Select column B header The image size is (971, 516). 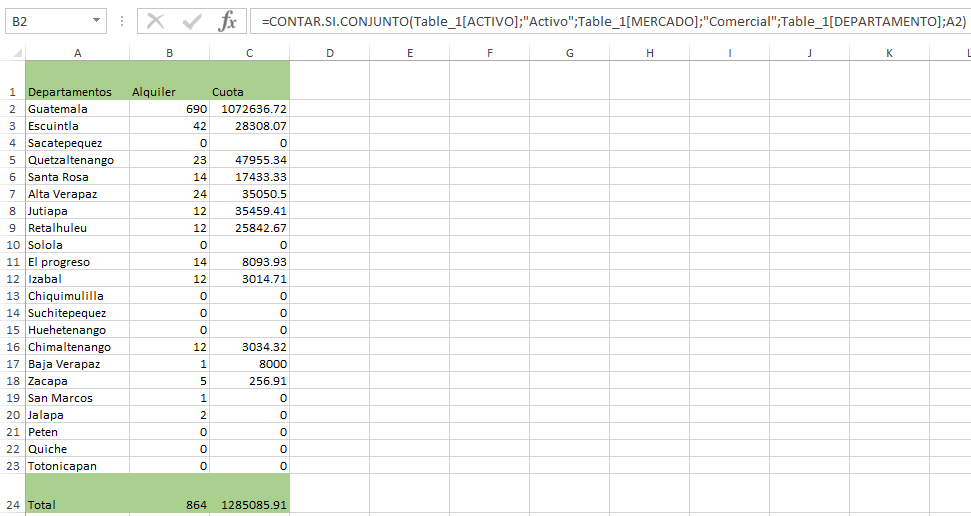click(169, 52)
